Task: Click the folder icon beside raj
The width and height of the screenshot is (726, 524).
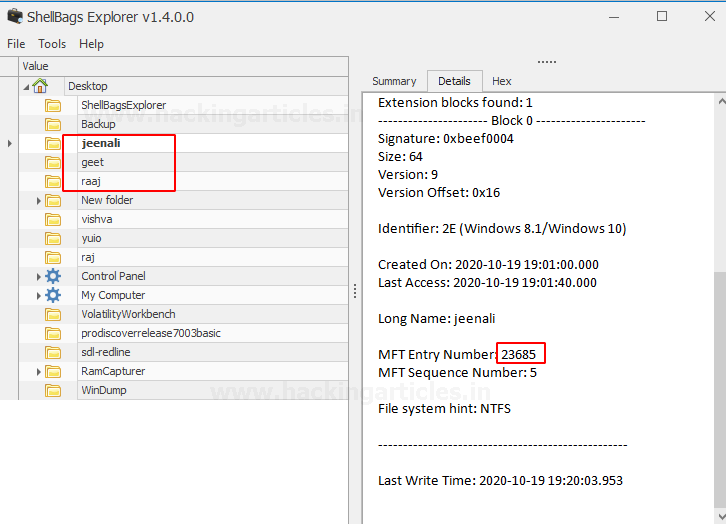Action: pyautogui.click(x=53, y=257)
